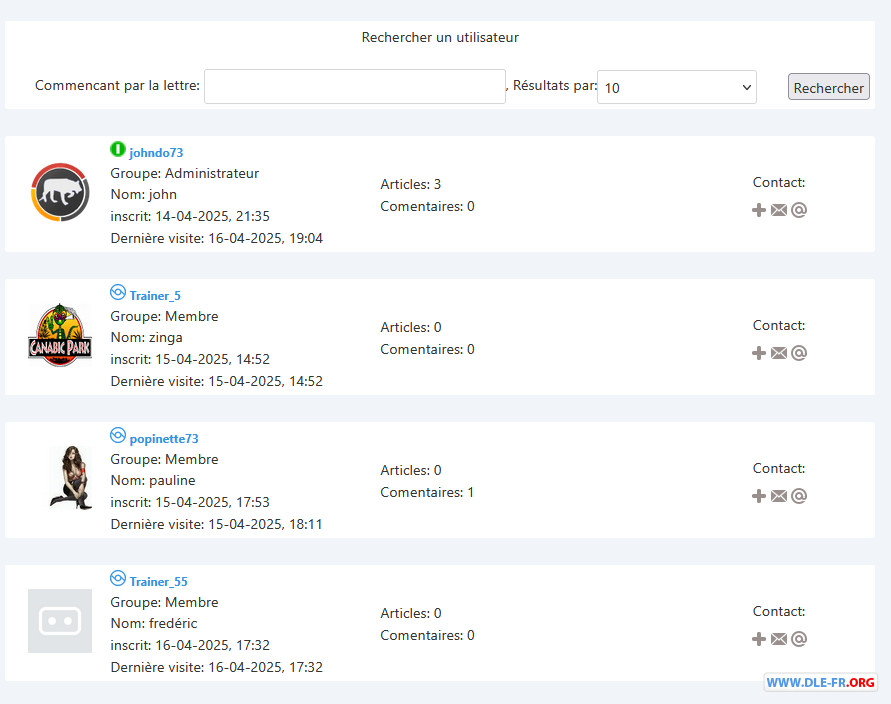The height and width of the screenshot is (704, 891).
Task: Click the Rechercher search button
Action: (x=828, y=87)
